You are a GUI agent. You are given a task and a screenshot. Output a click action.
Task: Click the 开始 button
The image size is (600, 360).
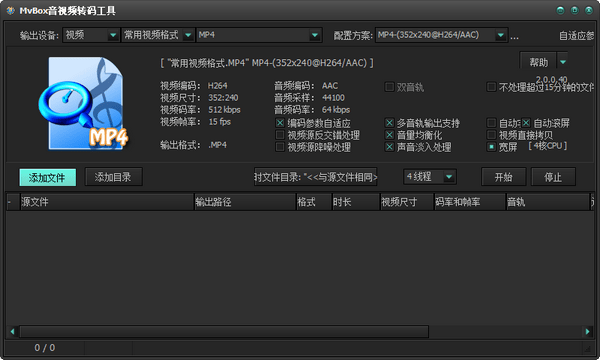(504, 177)
